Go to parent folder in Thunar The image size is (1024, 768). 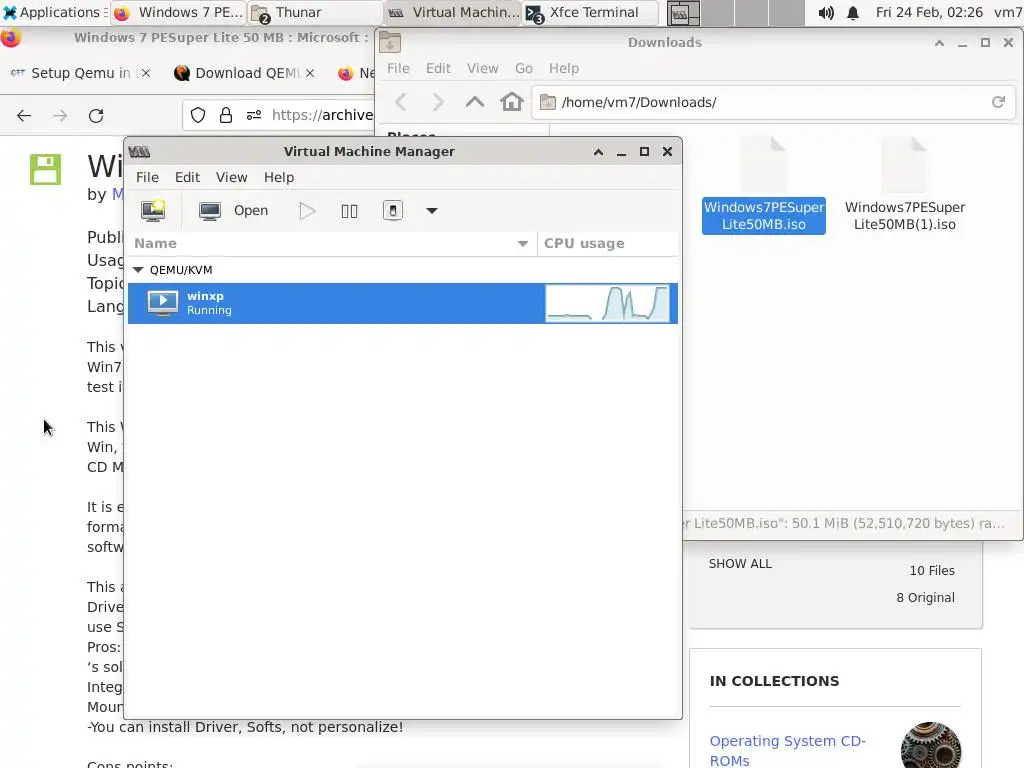475,102
